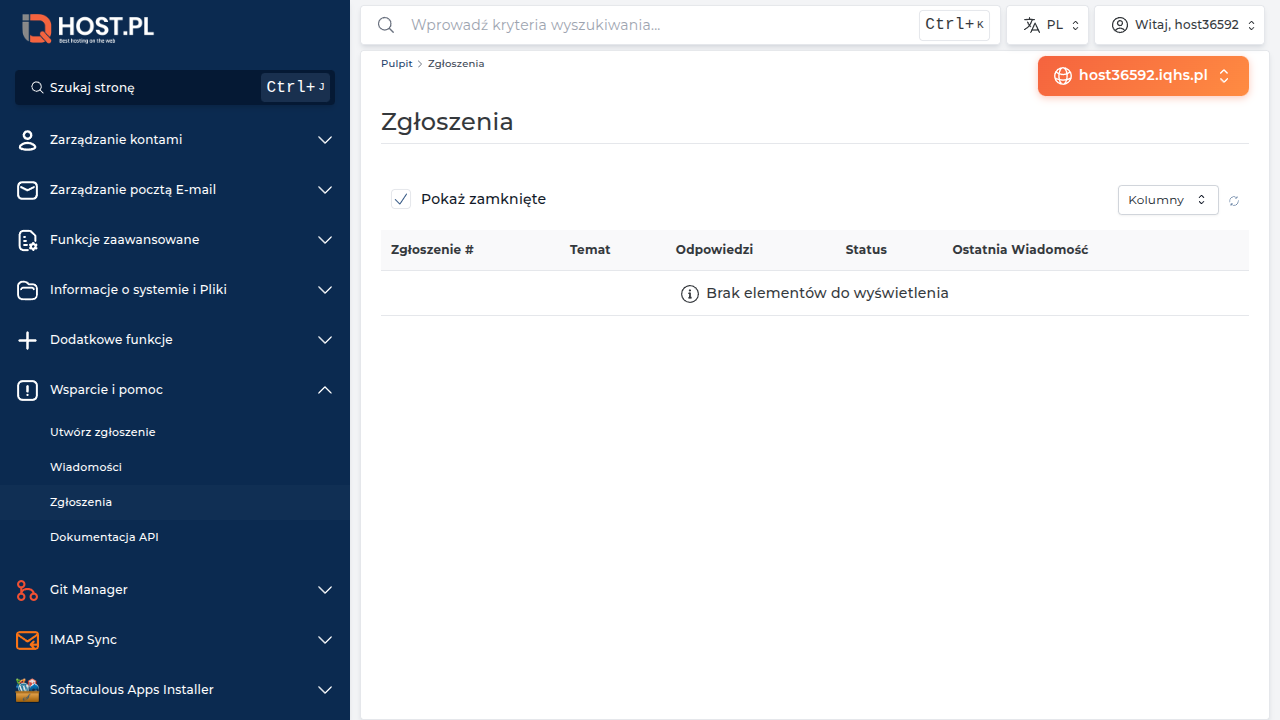Click the Ctrl+J shortcut badge
Viewport: 1280px width, 720px height.
pos(296,88)
